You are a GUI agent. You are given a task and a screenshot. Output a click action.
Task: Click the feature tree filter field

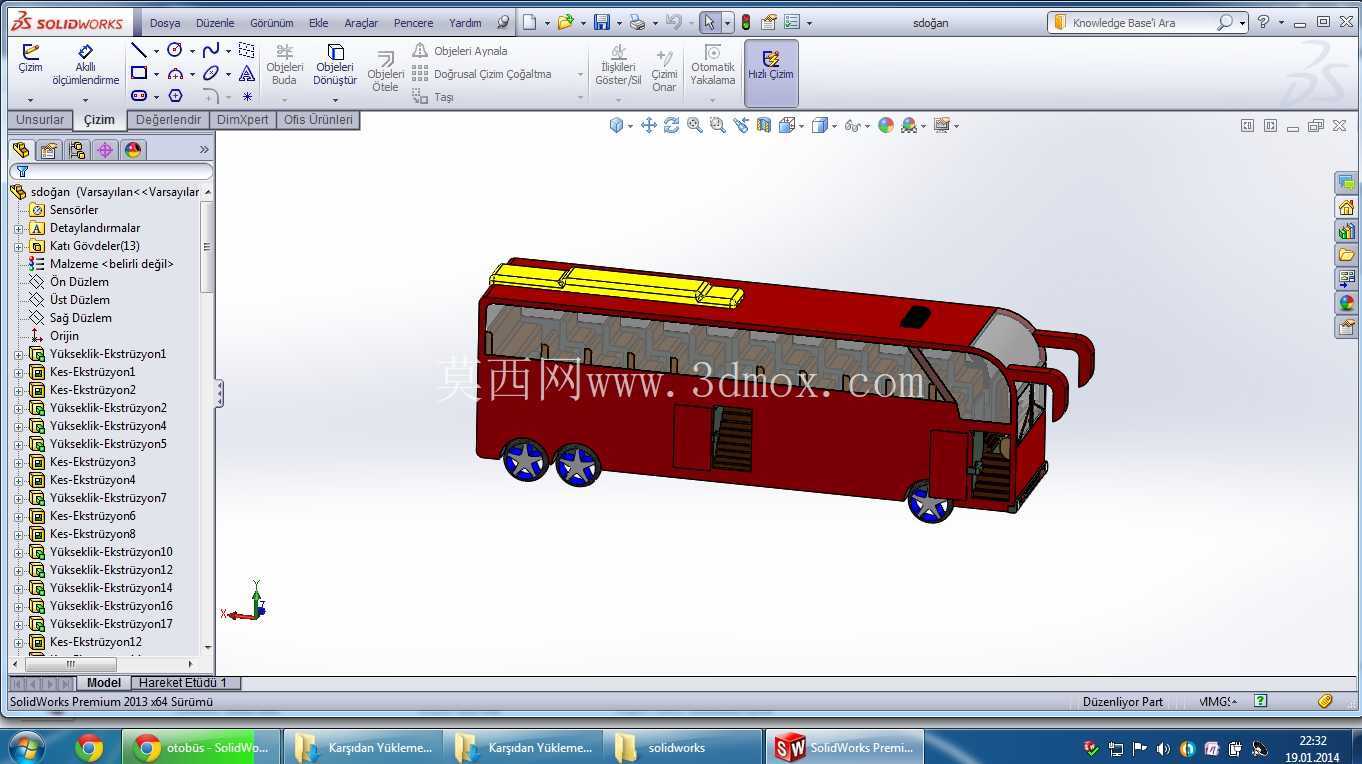(x=112, y=171)
